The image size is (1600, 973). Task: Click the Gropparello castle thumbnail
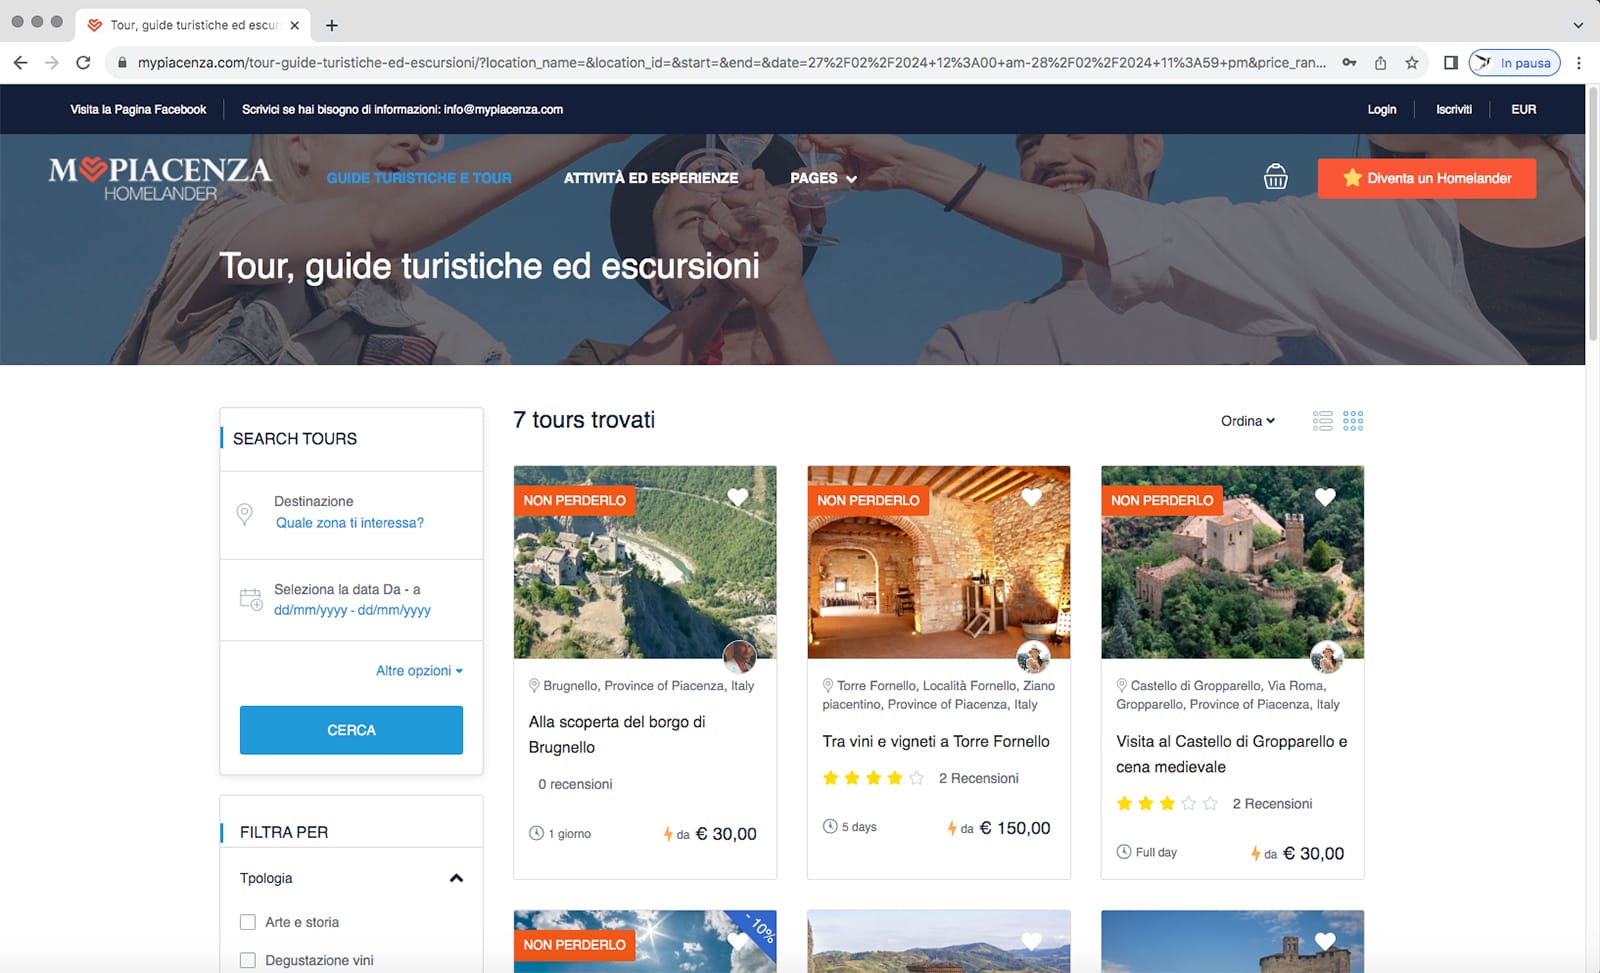pyautogui.click(x=1232, y=562)
